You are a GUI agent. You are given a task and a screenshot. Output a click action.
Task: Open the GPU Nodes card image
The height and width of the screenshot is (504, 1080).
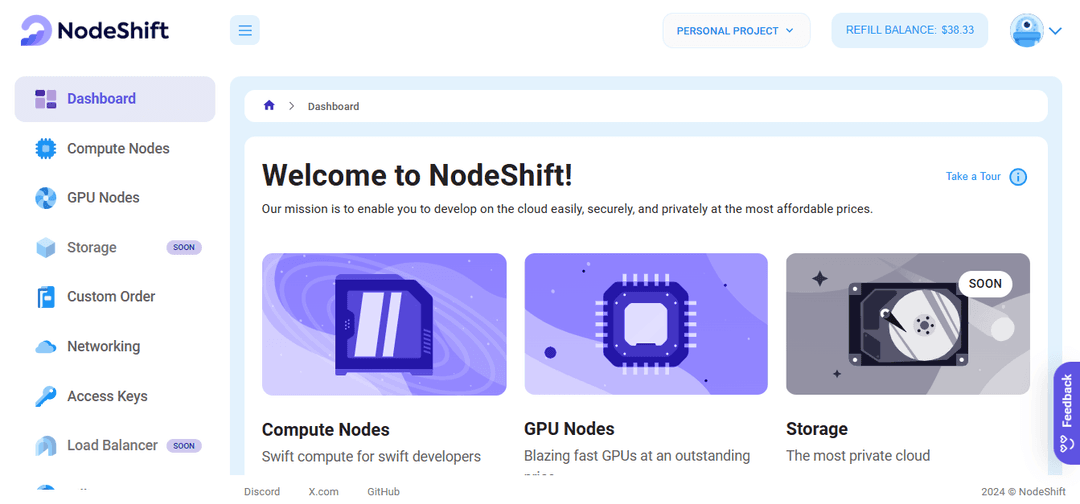[x=646, y=324]
